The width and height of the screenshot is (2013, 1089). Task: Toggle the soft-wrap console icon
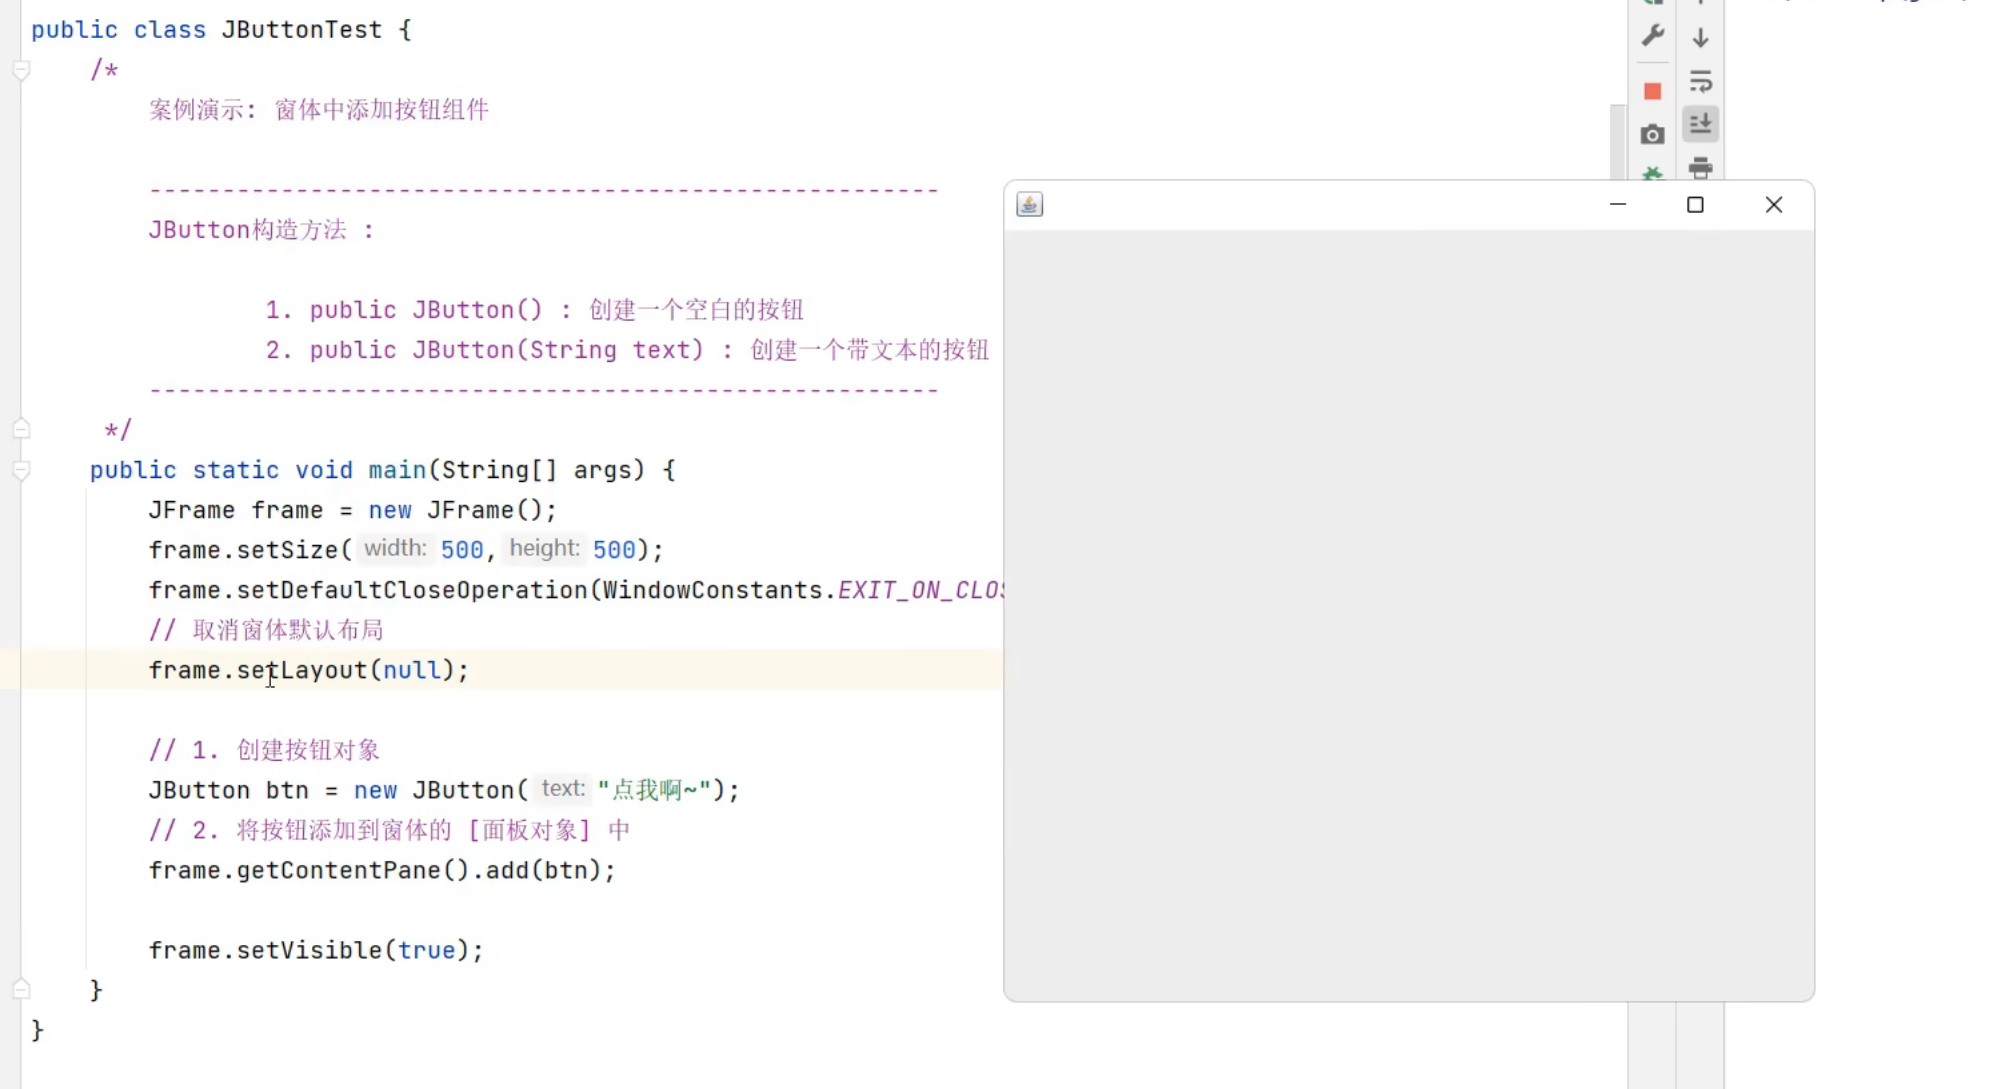pyautogui.click(x=1700, y=81)
